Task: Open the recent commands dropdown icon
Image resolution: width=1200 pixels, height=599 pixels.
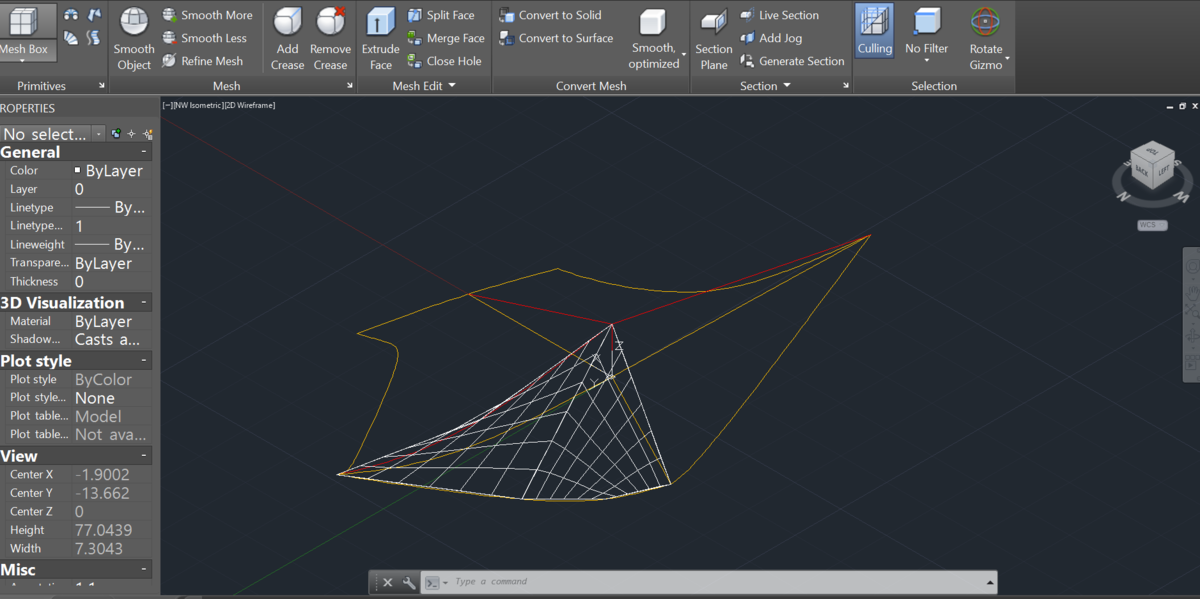Action: 434,582
